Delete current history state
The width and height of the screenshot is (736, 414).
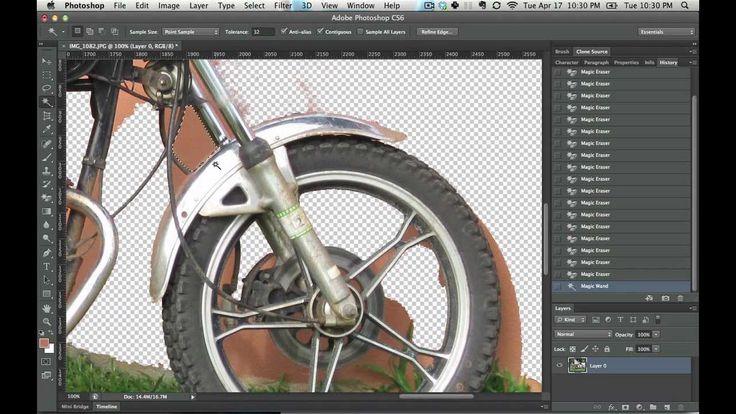click(x=680, y=298)
